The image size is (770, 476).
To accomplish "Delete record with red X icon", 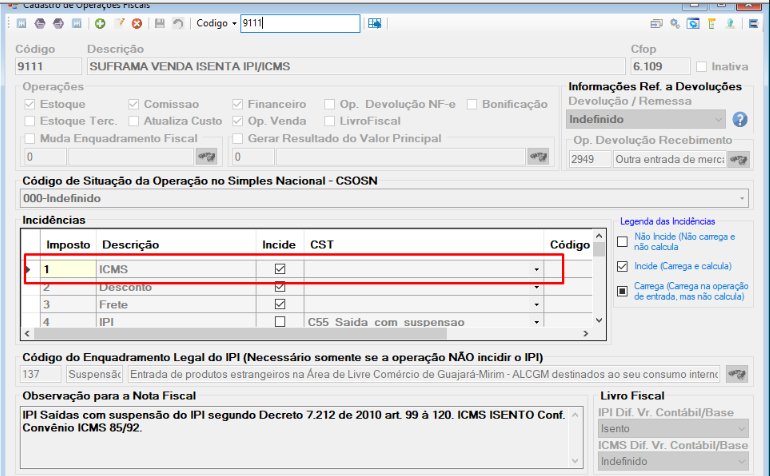I will [x=137, y=24].
